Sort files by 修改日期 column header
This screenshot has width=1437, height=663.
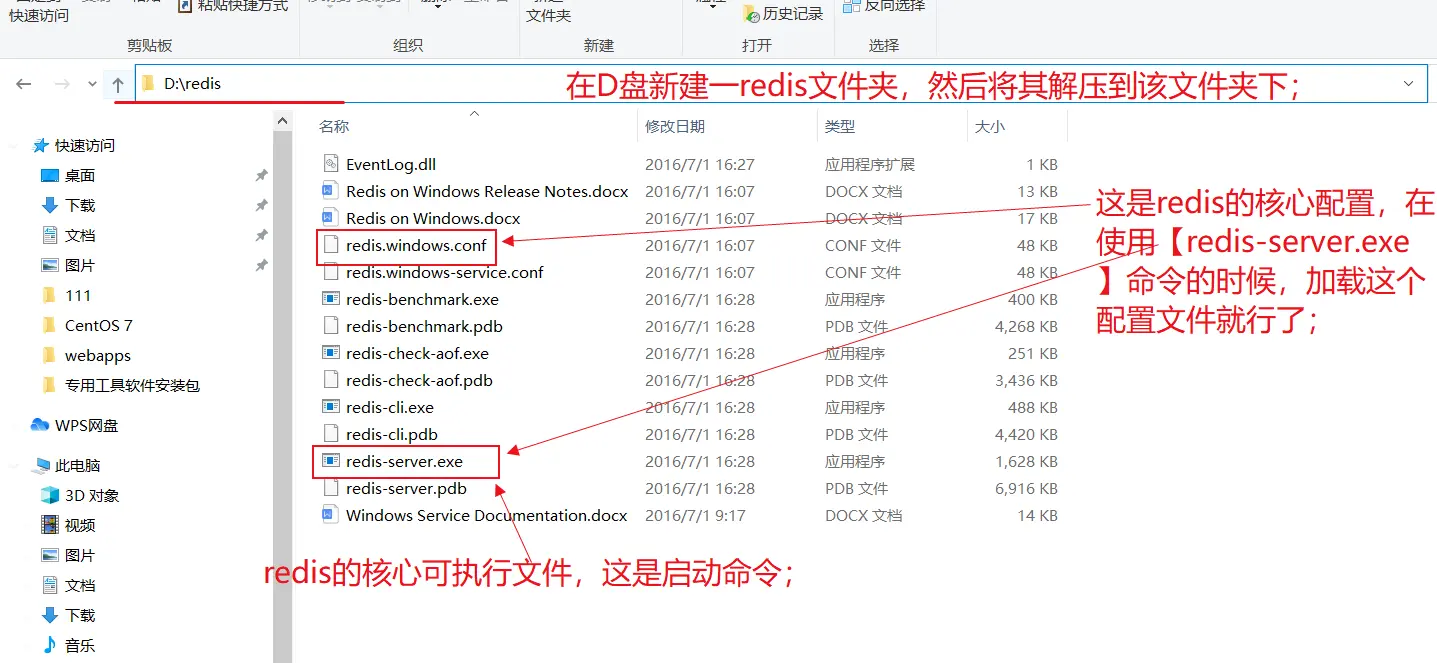(x=675, y=127)
